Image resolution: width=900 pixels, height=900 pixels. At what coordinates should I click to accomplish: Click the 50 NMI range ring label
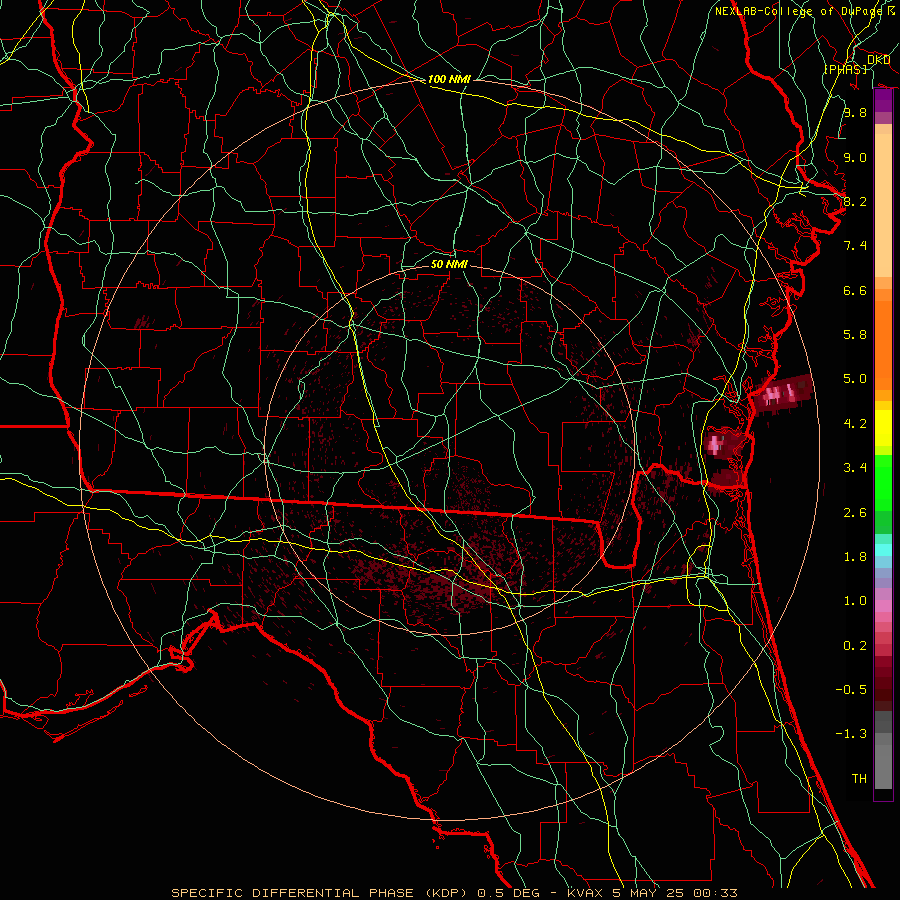click(x=449, y=264)
